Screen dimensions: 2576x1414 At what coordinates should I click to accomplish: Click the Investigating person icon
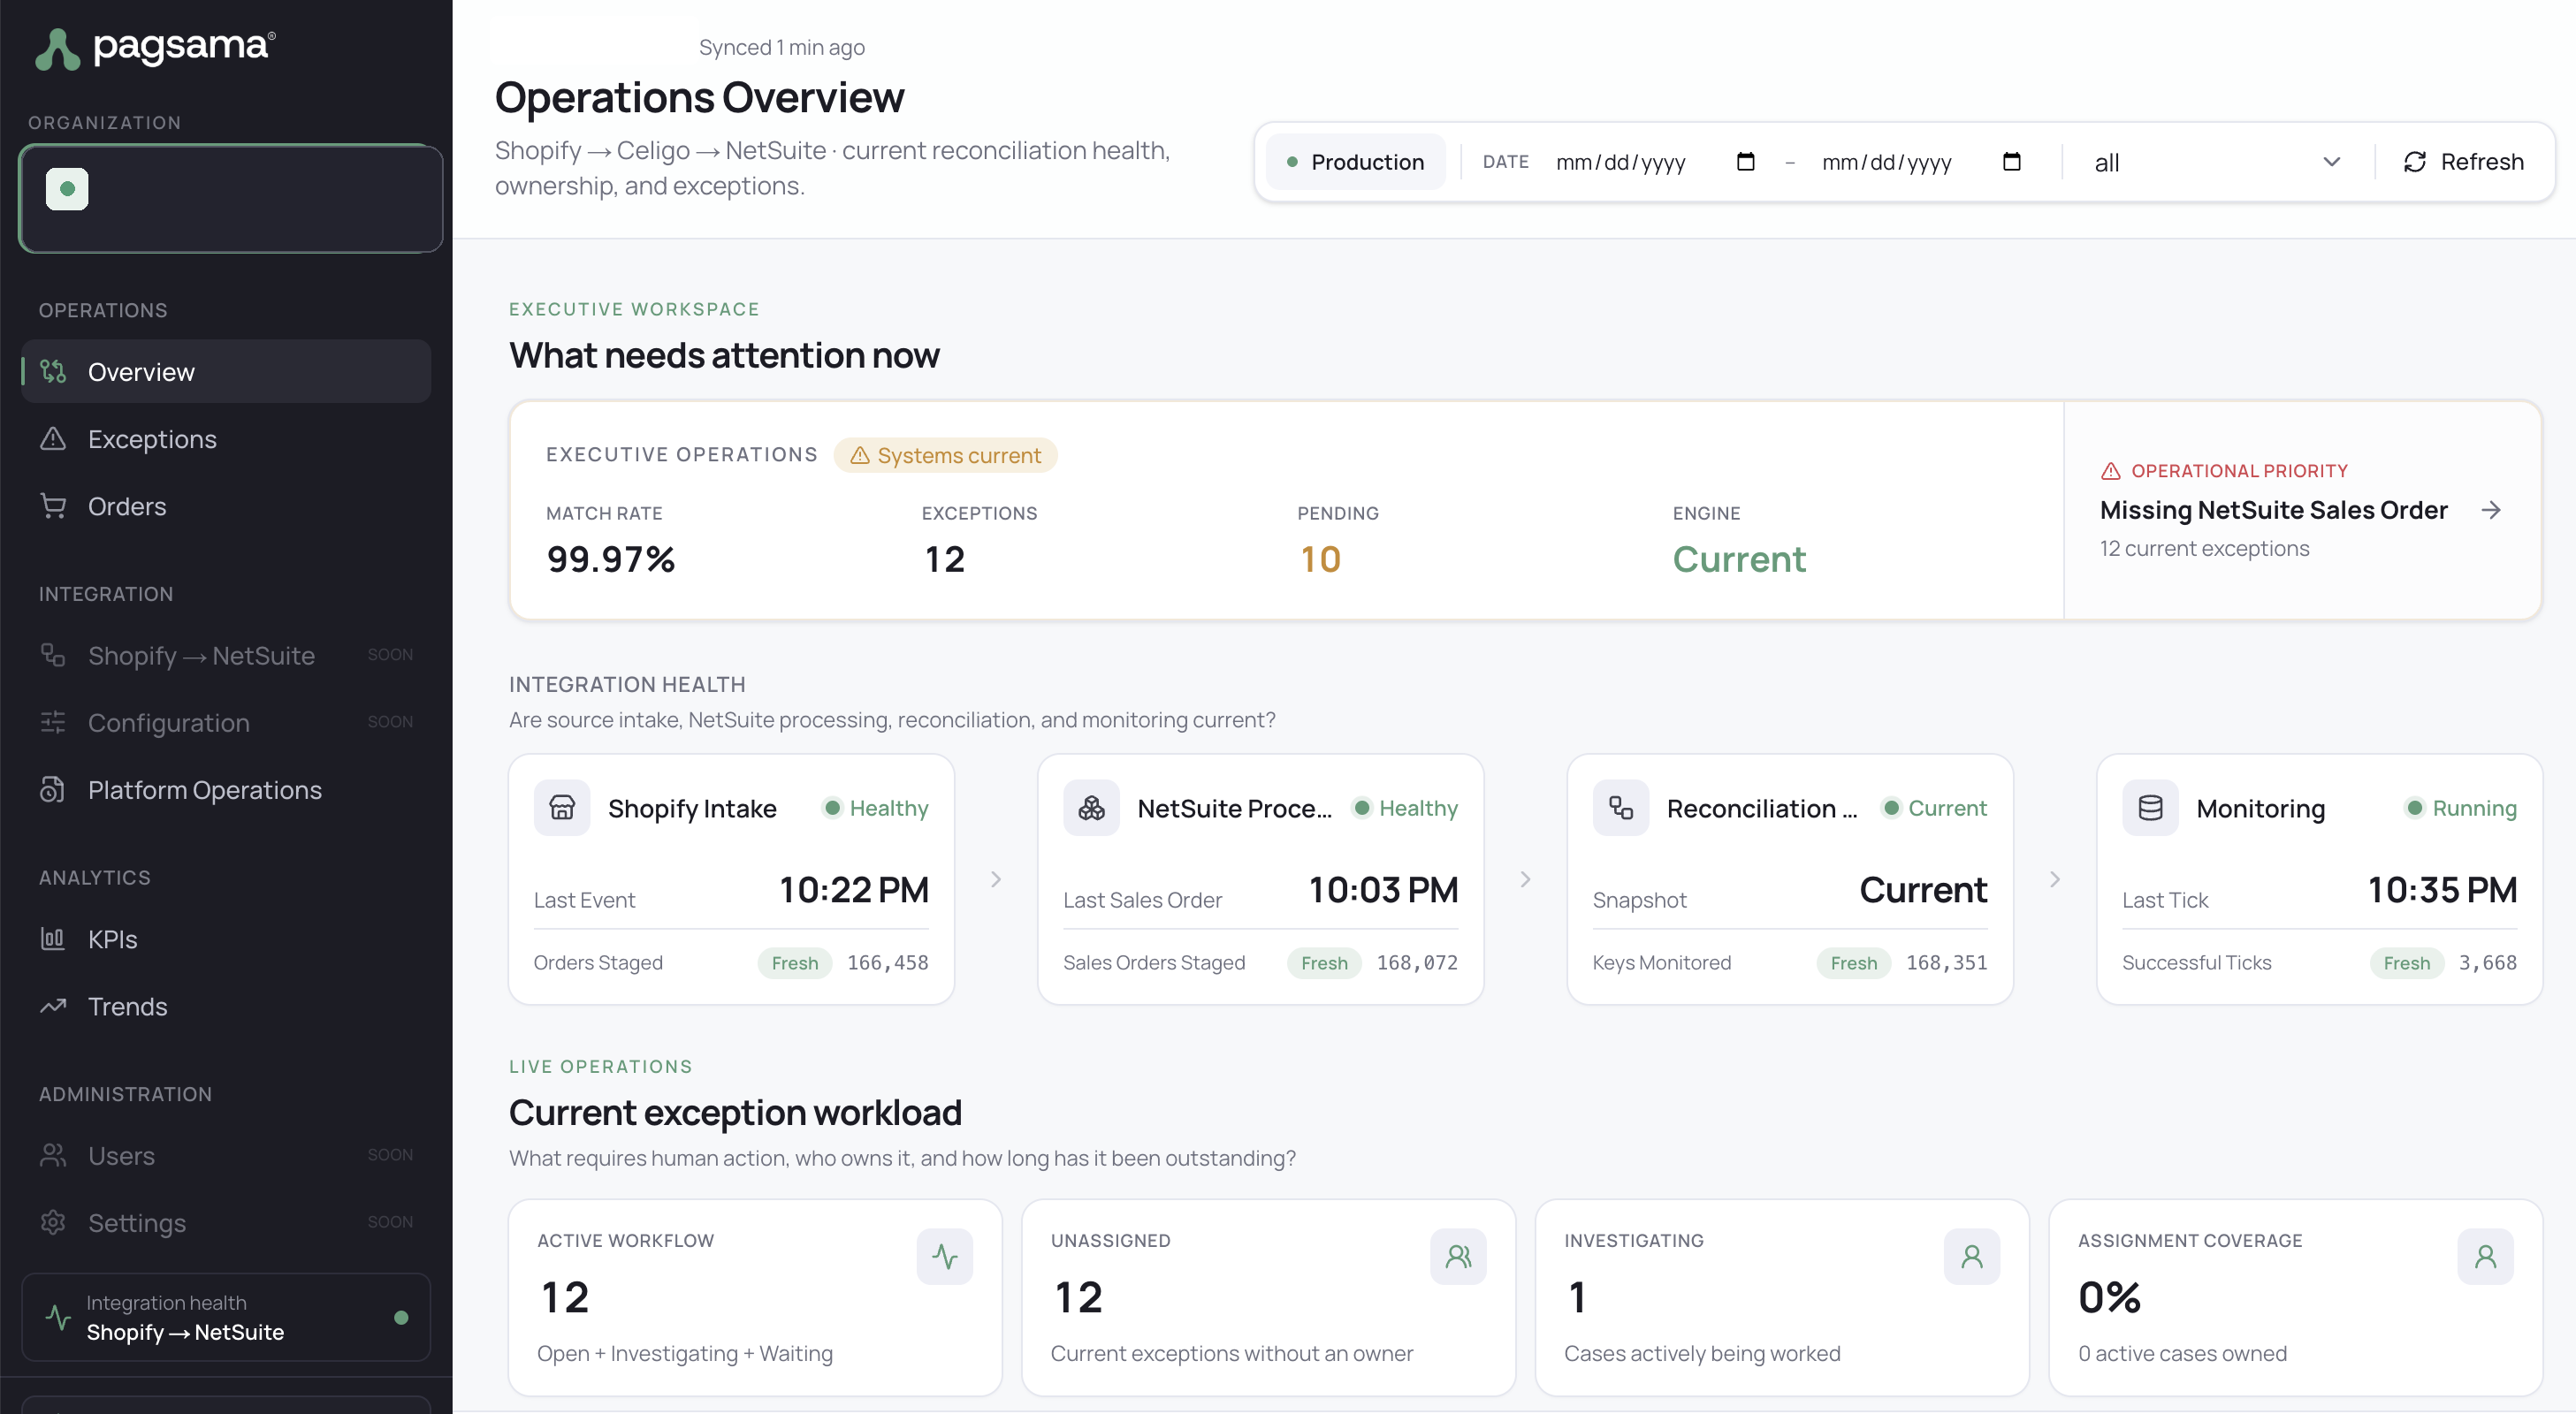click(x=1971, y=1256)
